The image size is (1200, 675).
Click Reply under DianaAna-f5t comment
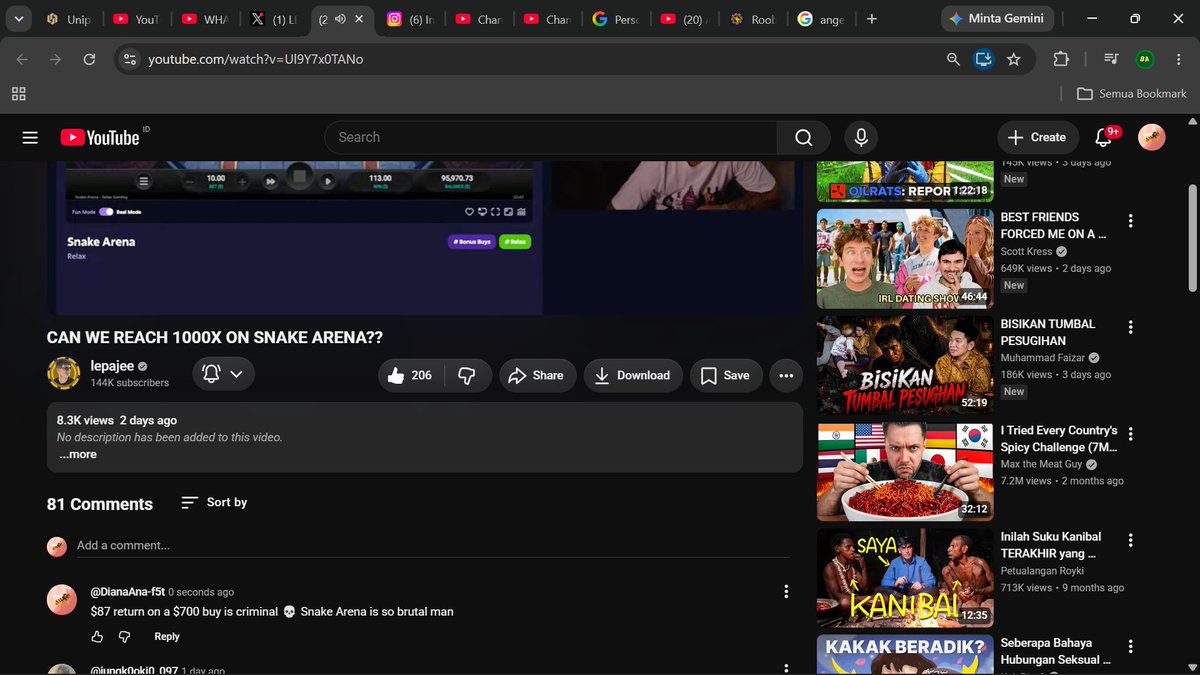[167, 636]
